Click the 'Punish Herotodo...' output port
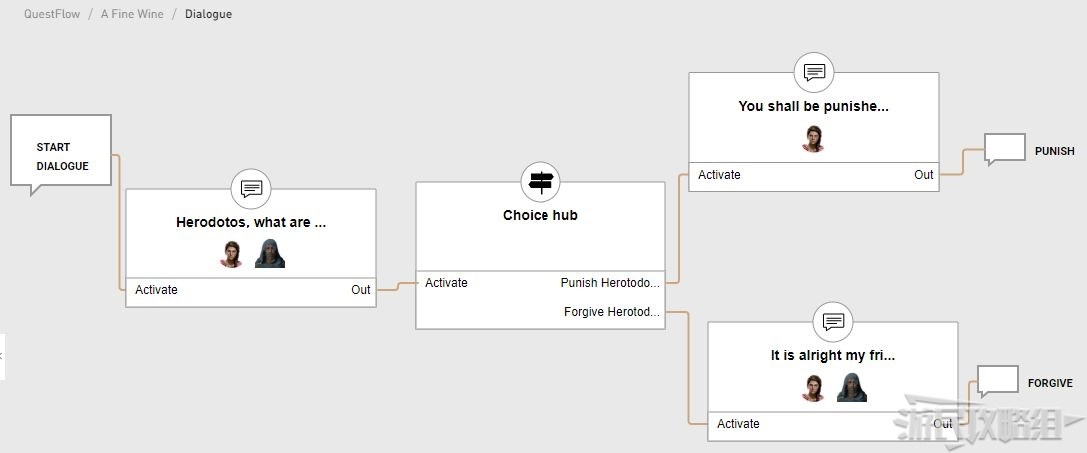 pyautogui.click(x=610, y=282)
